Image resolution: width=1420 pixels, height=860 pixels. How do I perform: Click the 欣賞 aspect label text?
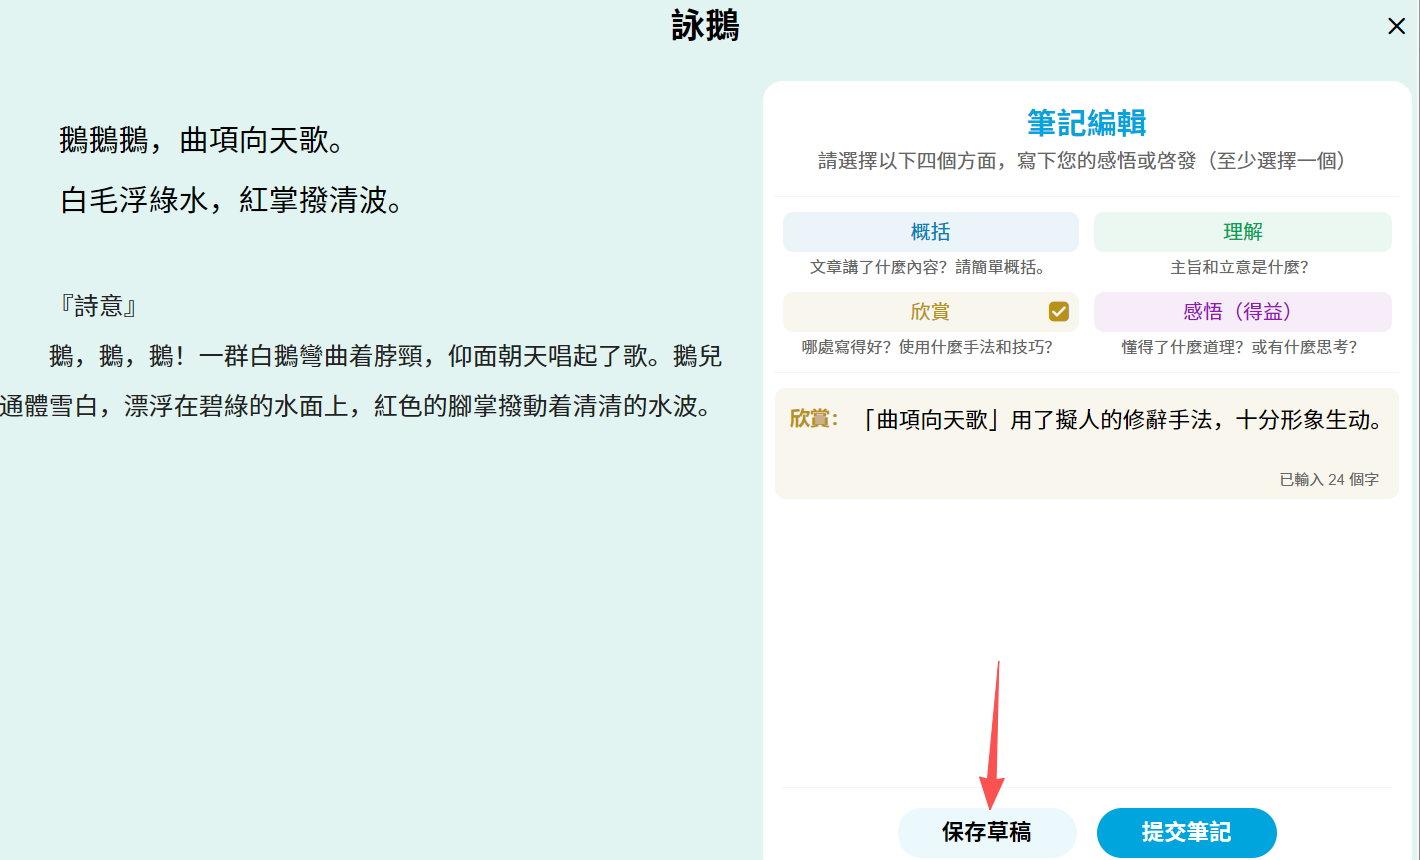pyautogui.click(x=930, y=312)
